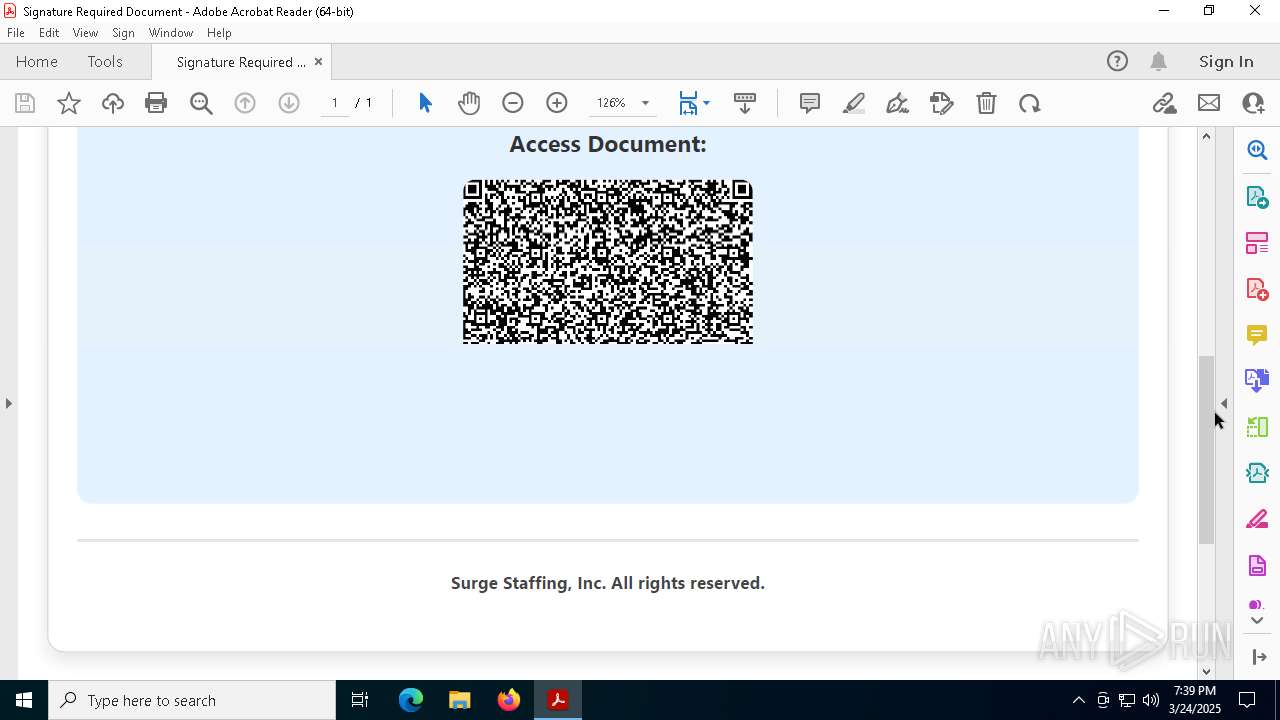Click the Save file icon
Viewport: 1280px width, 720px height.
25,103
